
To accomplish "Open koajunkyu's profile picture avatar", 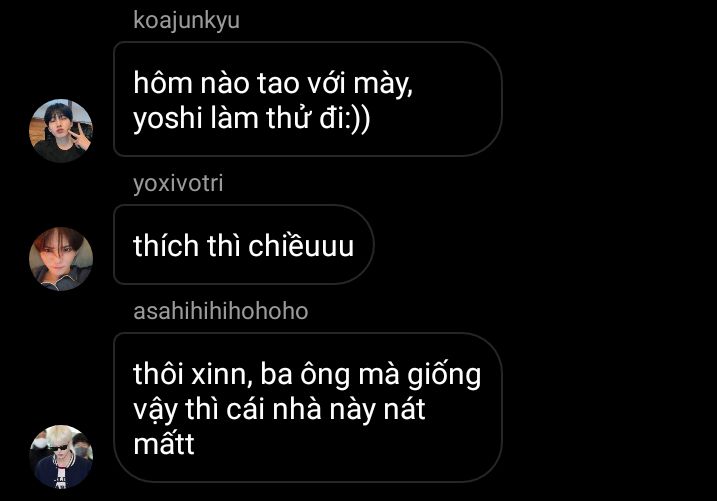I will coord(61,131).
